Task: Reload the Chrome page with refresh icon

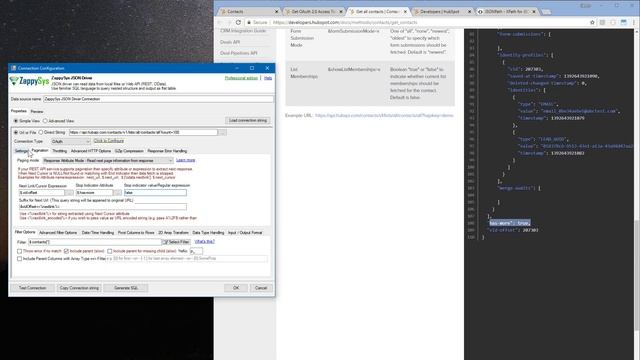Action: (x=238, y=22)
